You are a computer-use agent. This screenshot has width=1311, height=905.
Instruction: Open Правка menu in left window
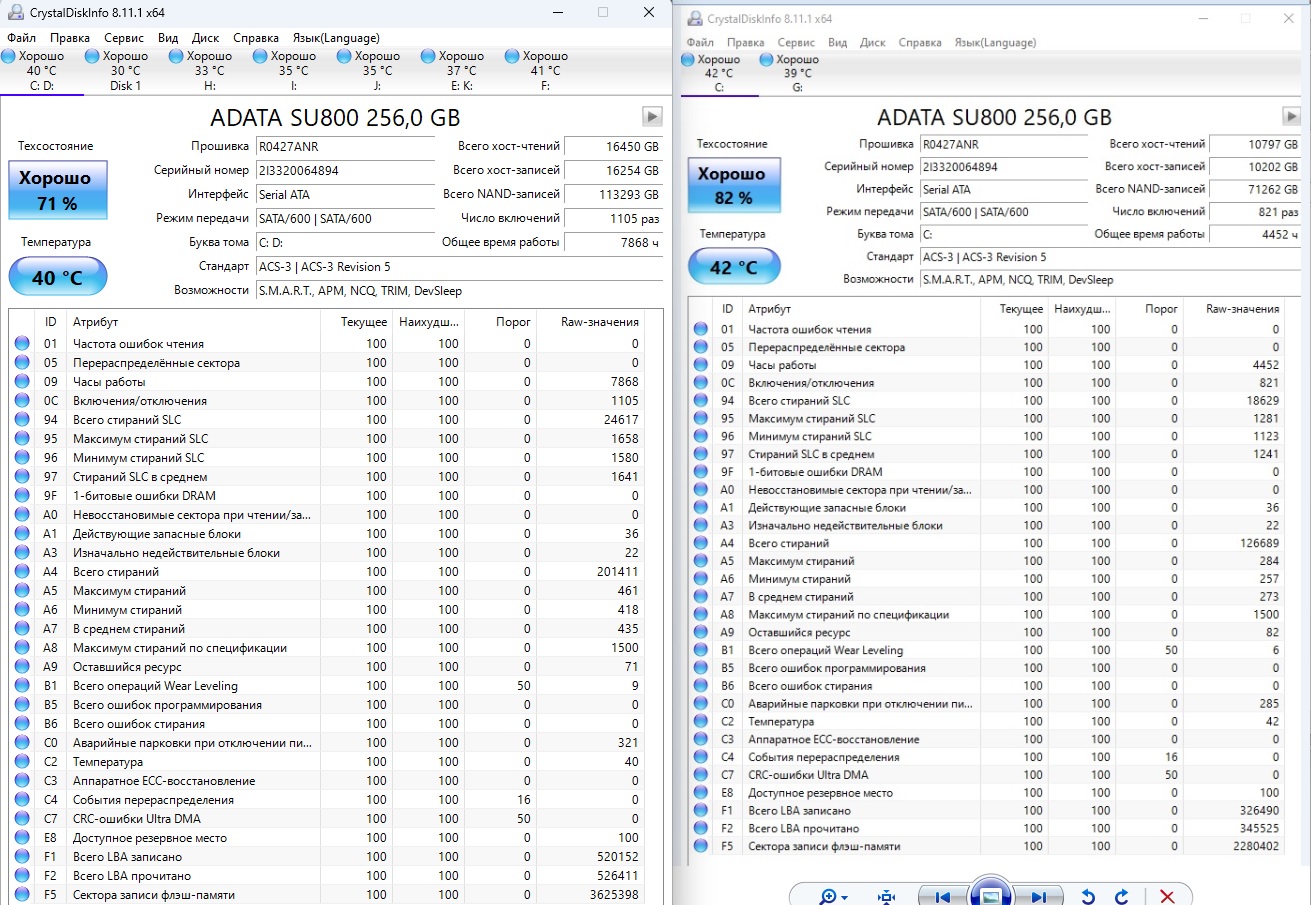[x=69, y=38]
